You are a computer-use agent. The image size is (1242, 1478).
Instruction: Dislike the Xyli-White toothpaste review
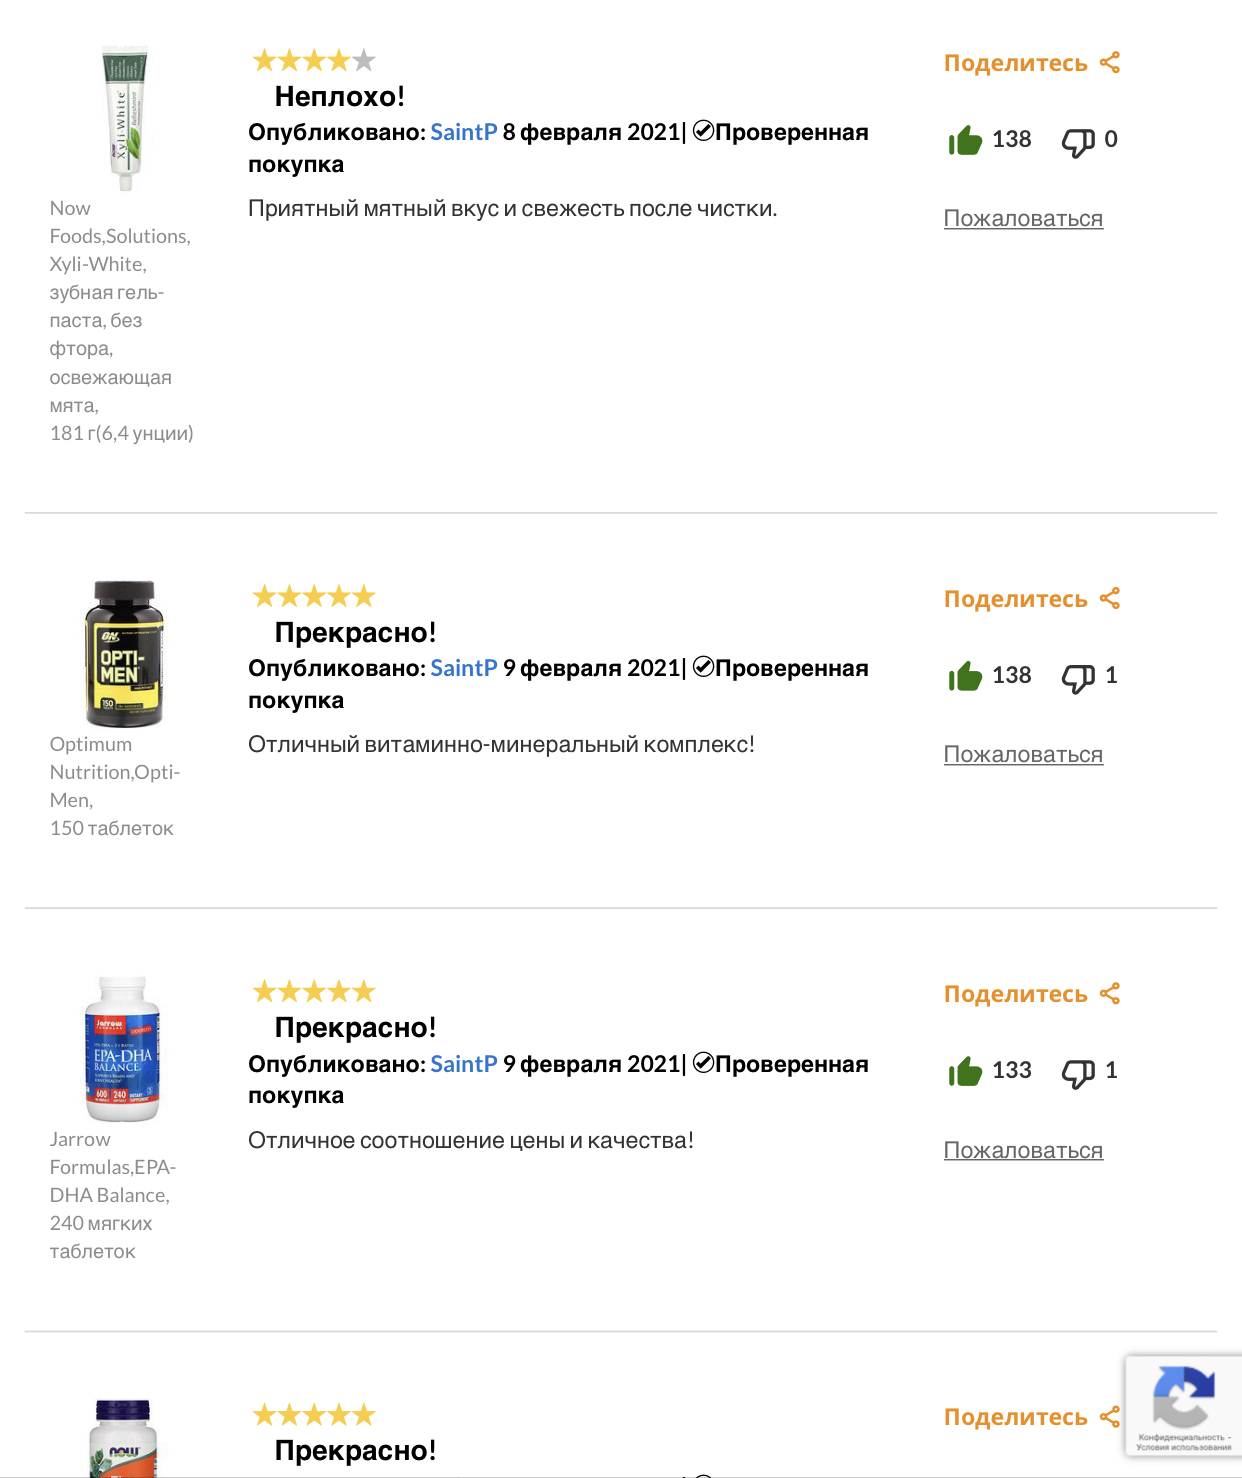tap(1078, 142)
